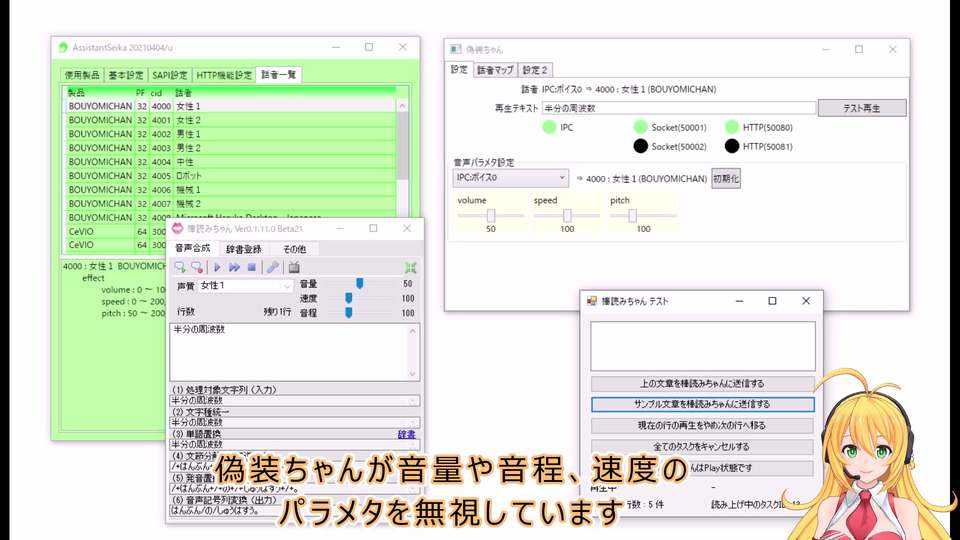The width and height of the screenshot is (960, 540).
Task: Adjust the speed slider in 偽装ちゃん
Action: tap(567, 216)
